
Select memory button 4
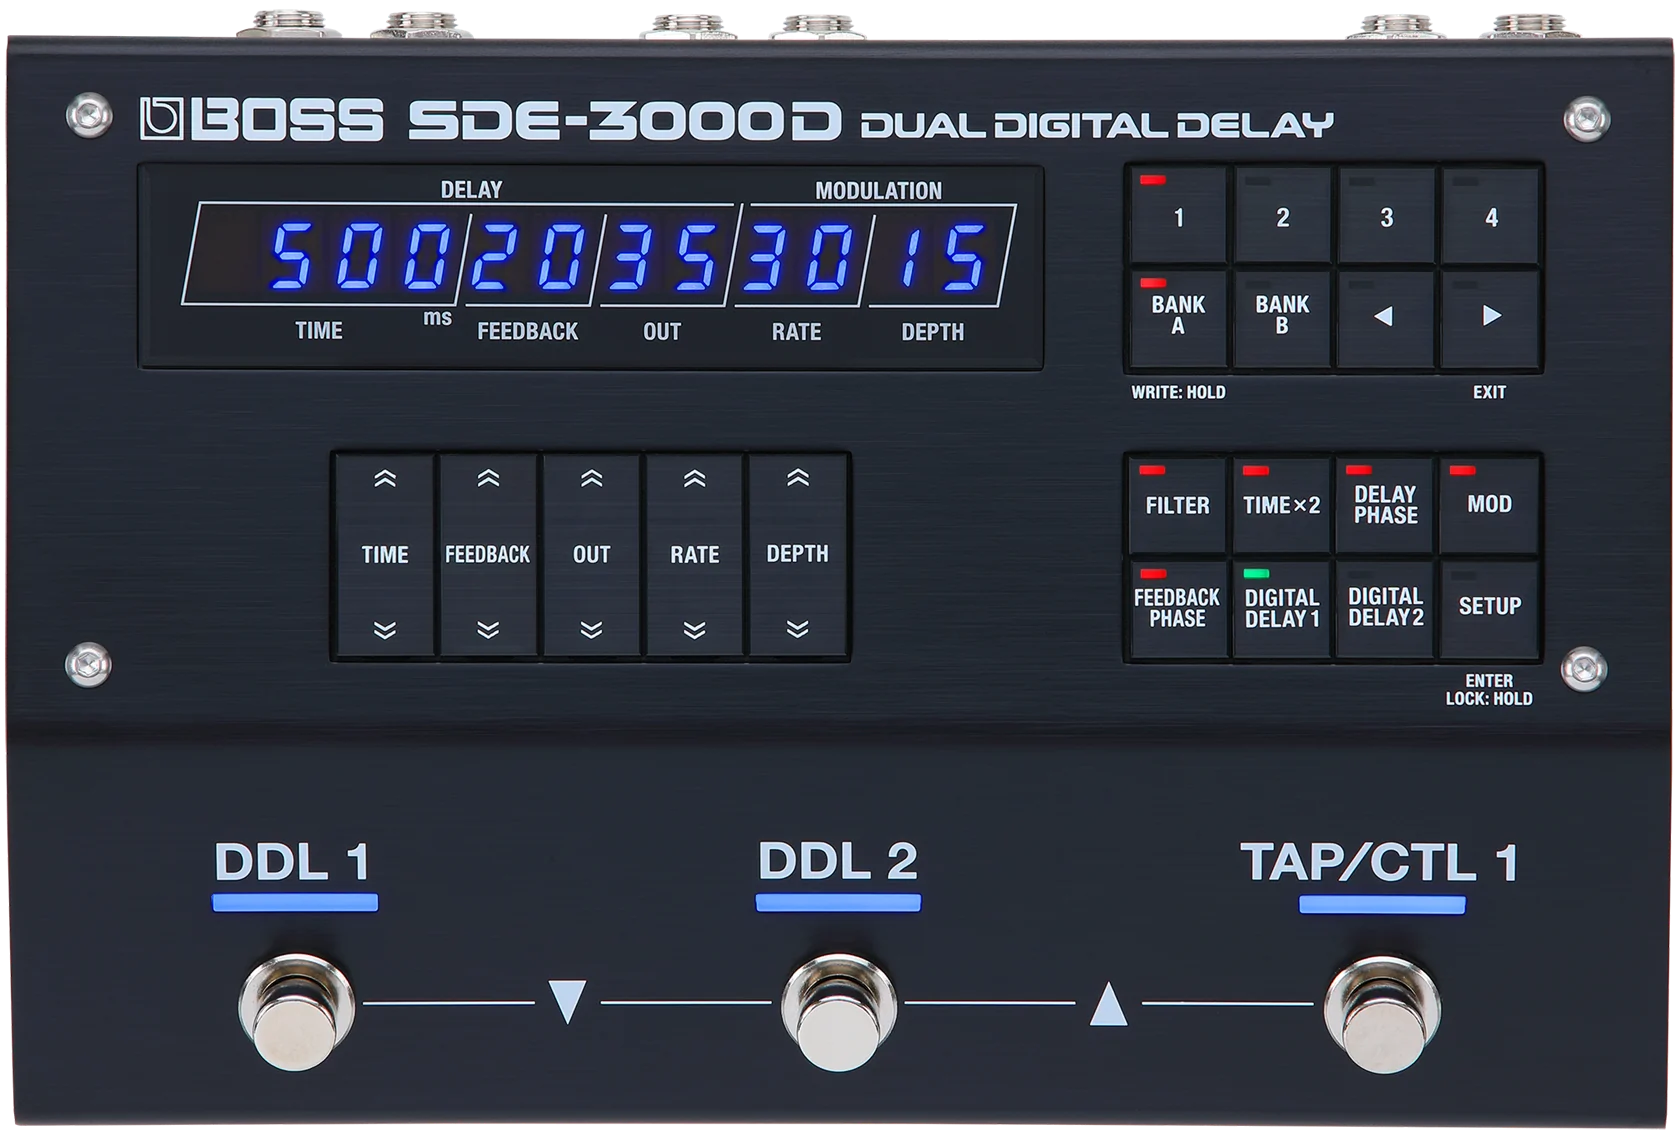pos(1490,216)
